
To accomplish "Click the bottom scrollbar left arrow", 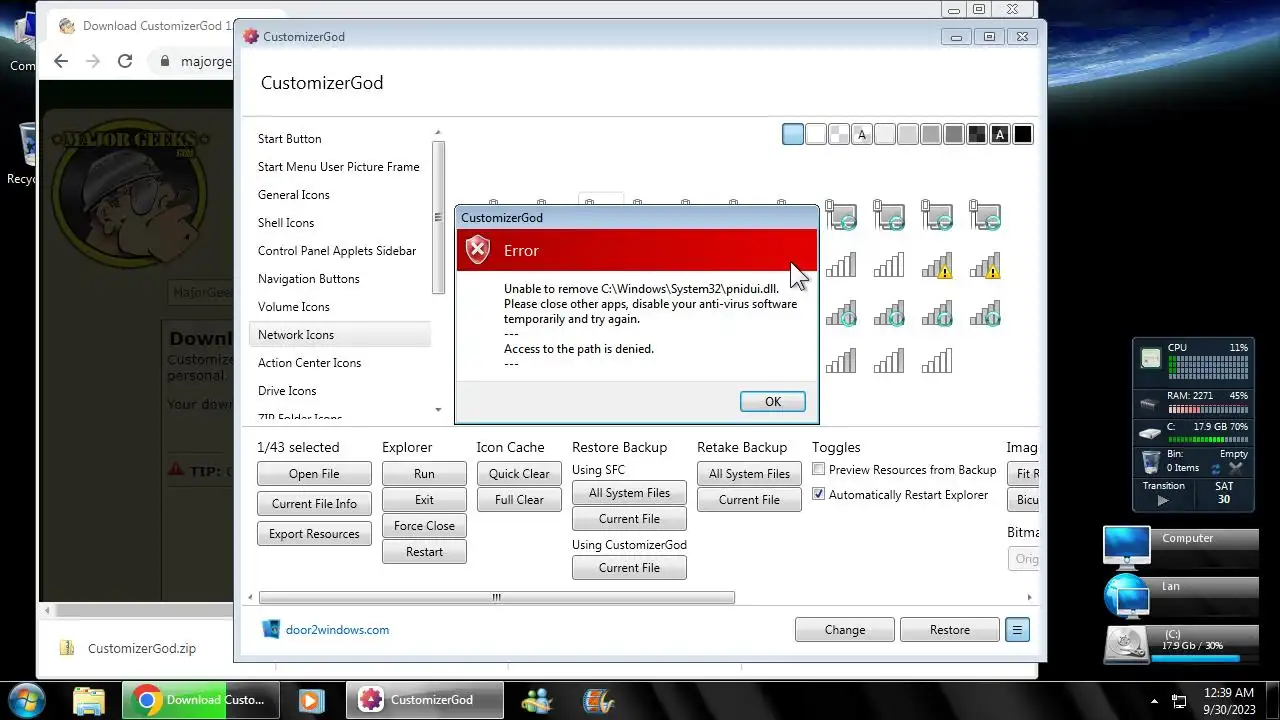I will coord(251,597).
